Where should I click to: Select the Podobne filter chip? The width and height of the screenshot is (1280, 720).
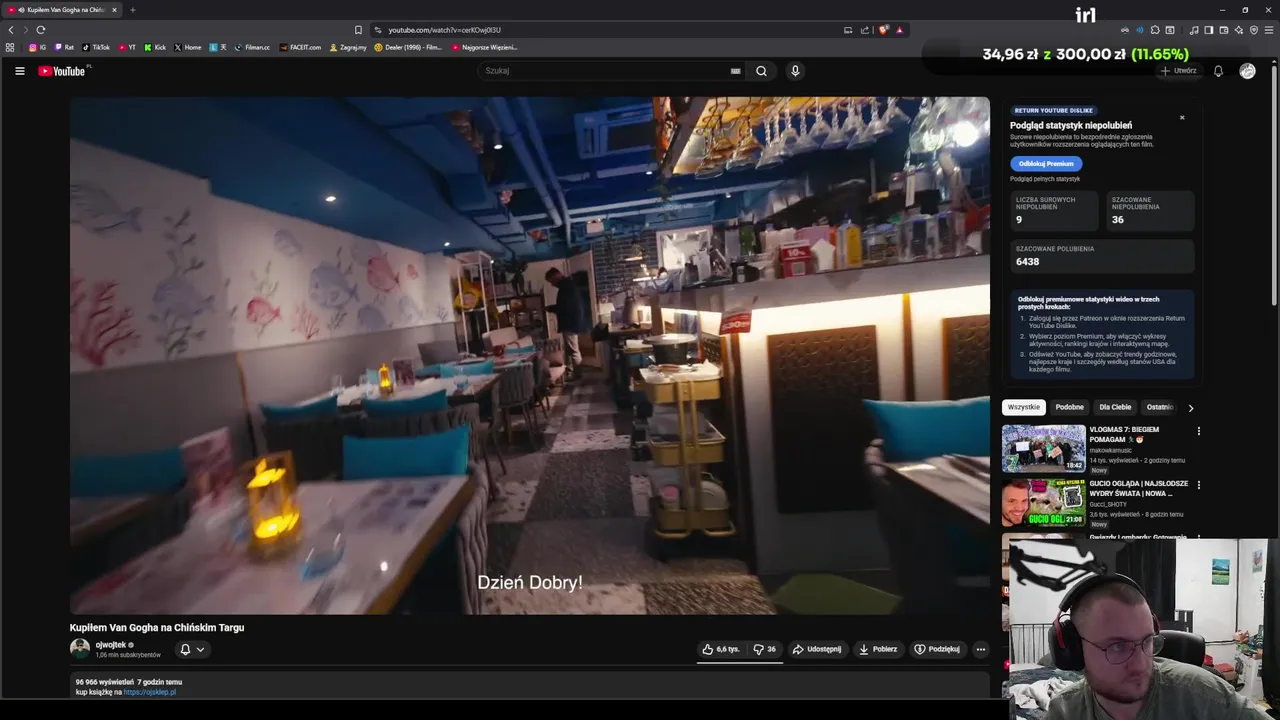[x=1069, y=407]
